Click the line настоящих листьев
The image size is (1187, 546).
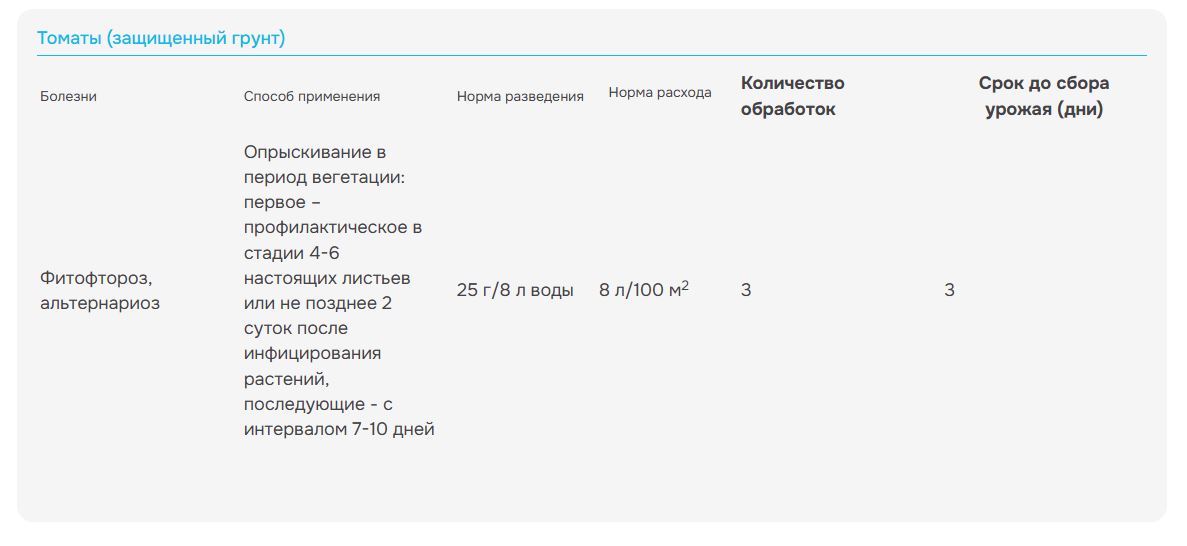point(327,278)
